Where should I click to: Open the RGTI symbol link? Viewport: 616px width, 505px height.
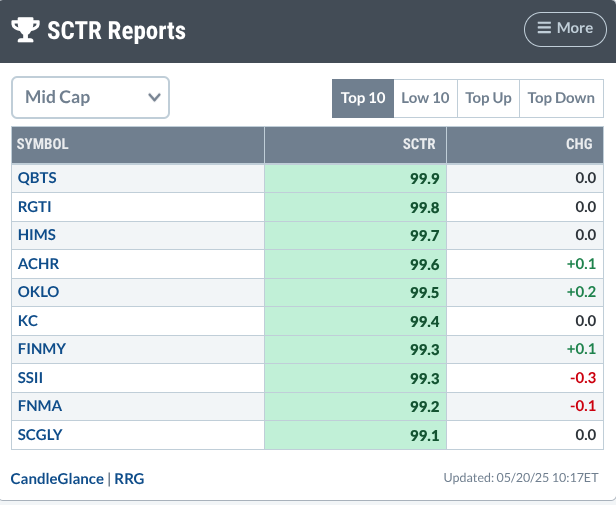[36, 207]
